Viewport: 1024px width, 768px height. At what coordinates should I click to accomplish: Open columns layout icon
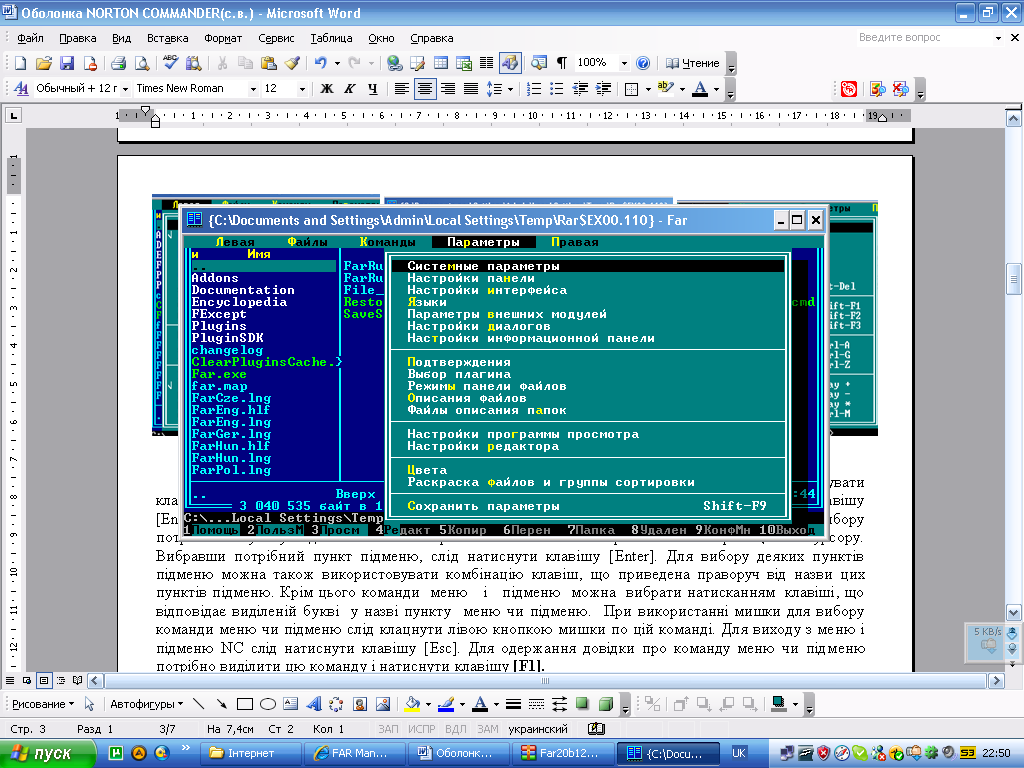tap(487, 63)
